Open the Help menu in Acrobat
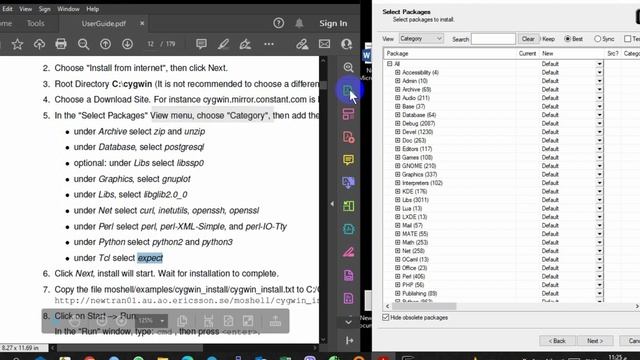The image size is (640, 360). coord(93,9)
